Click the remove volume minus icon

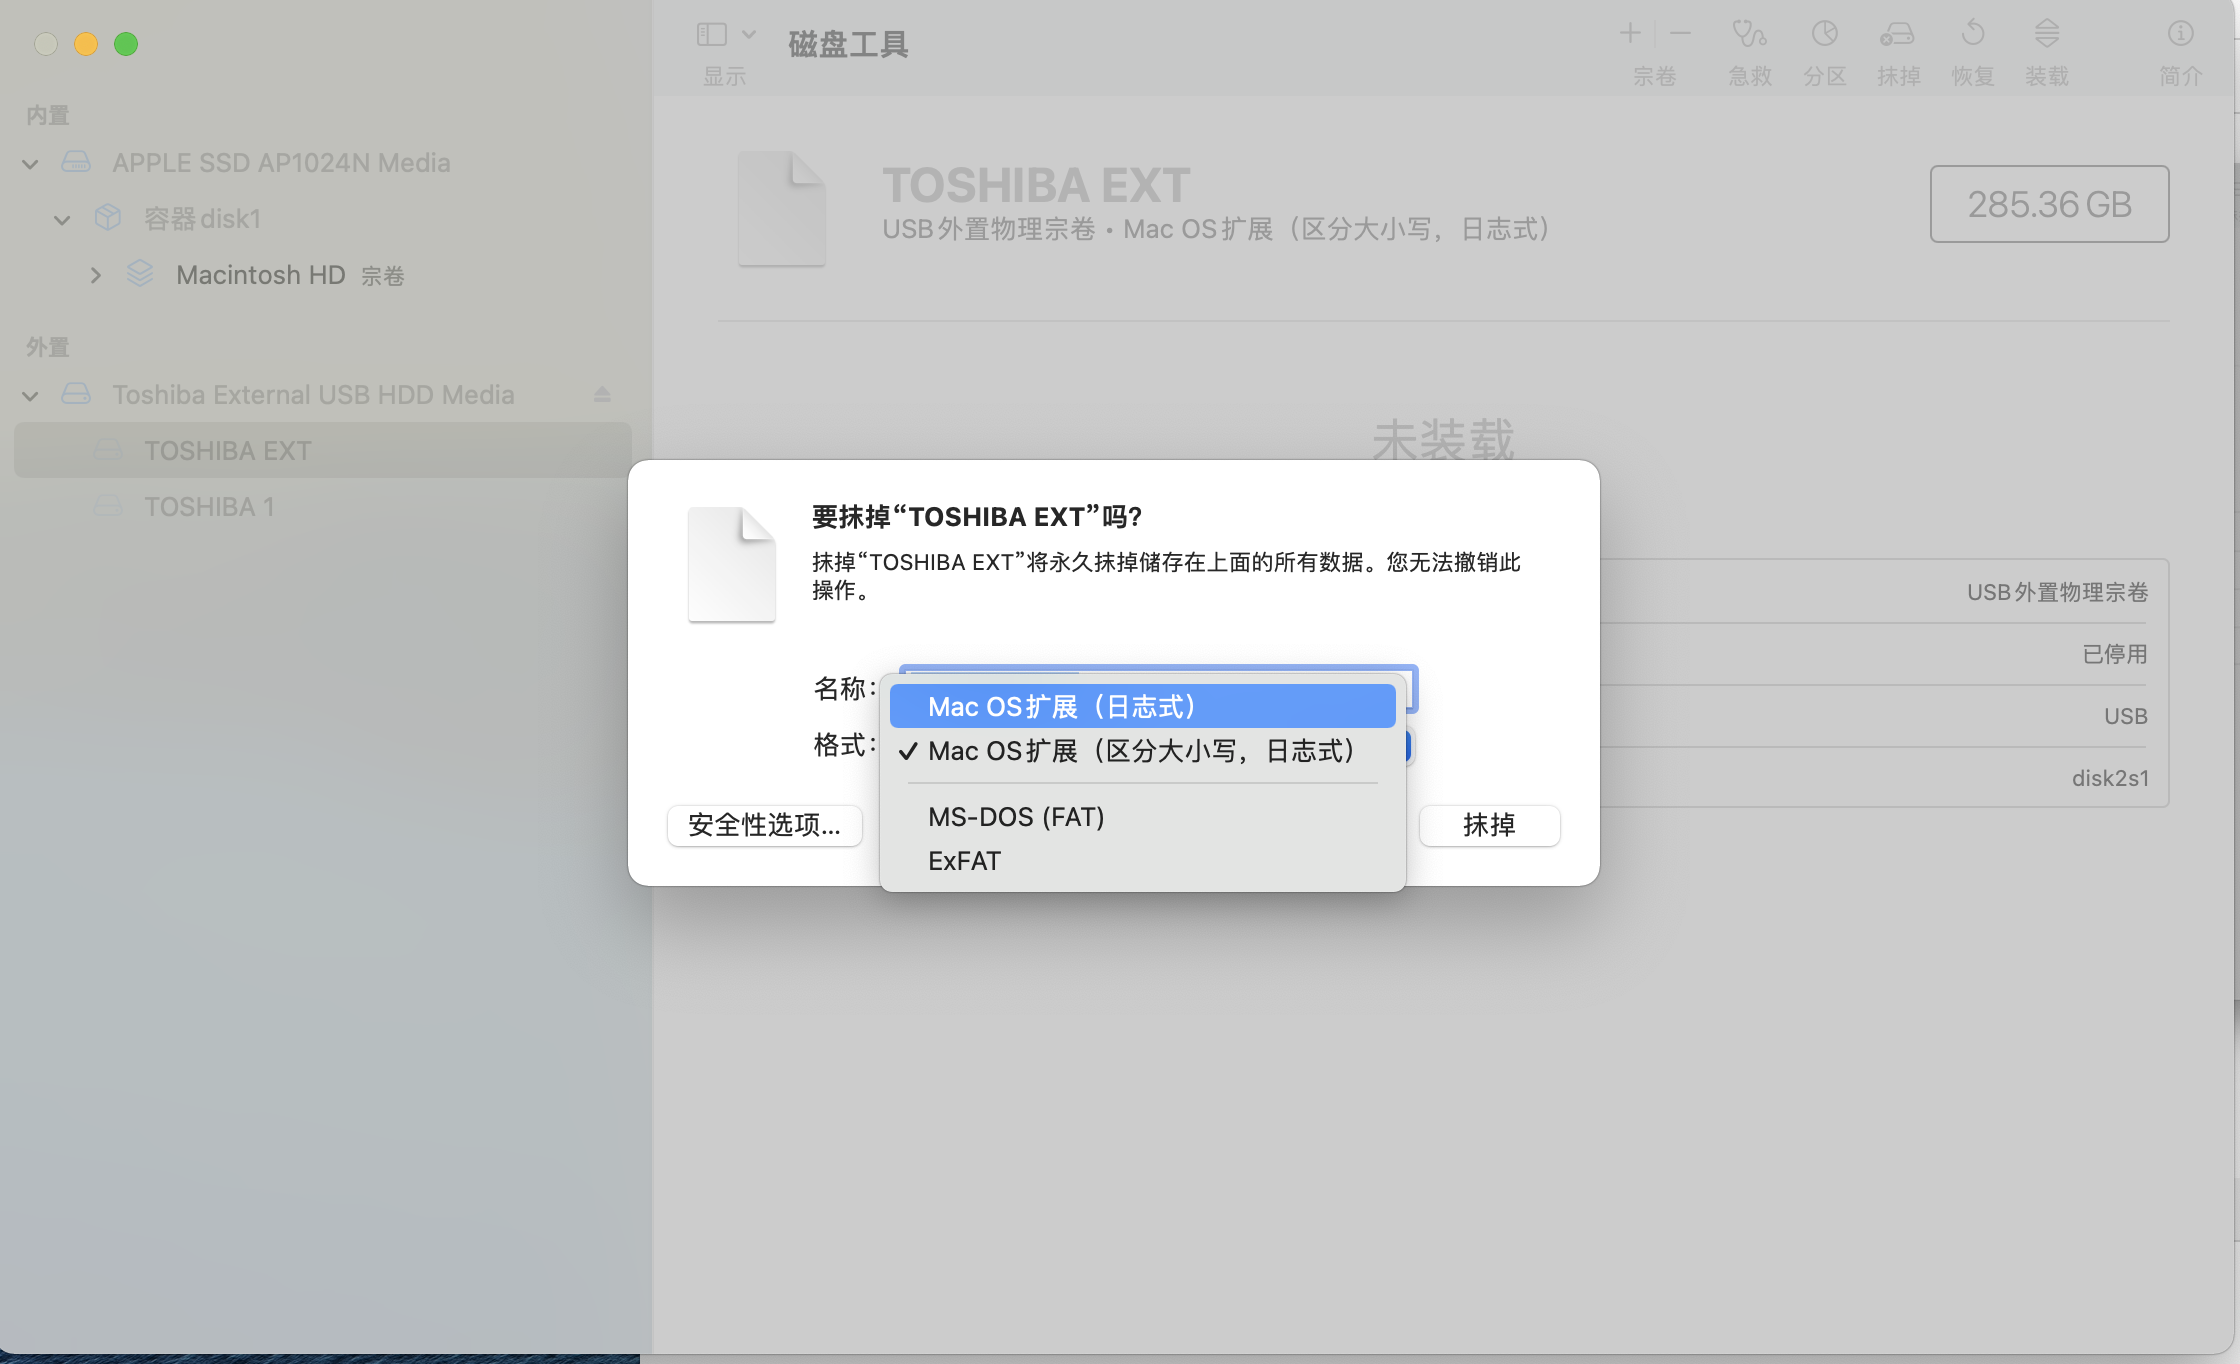1680,34
